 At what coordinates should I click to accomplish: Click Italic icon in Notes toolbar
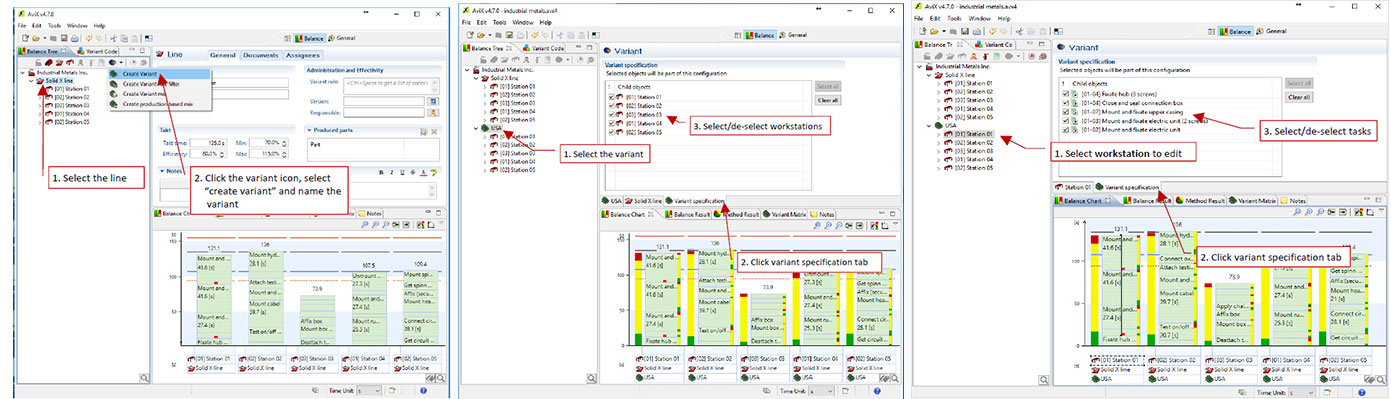[391, 172]
